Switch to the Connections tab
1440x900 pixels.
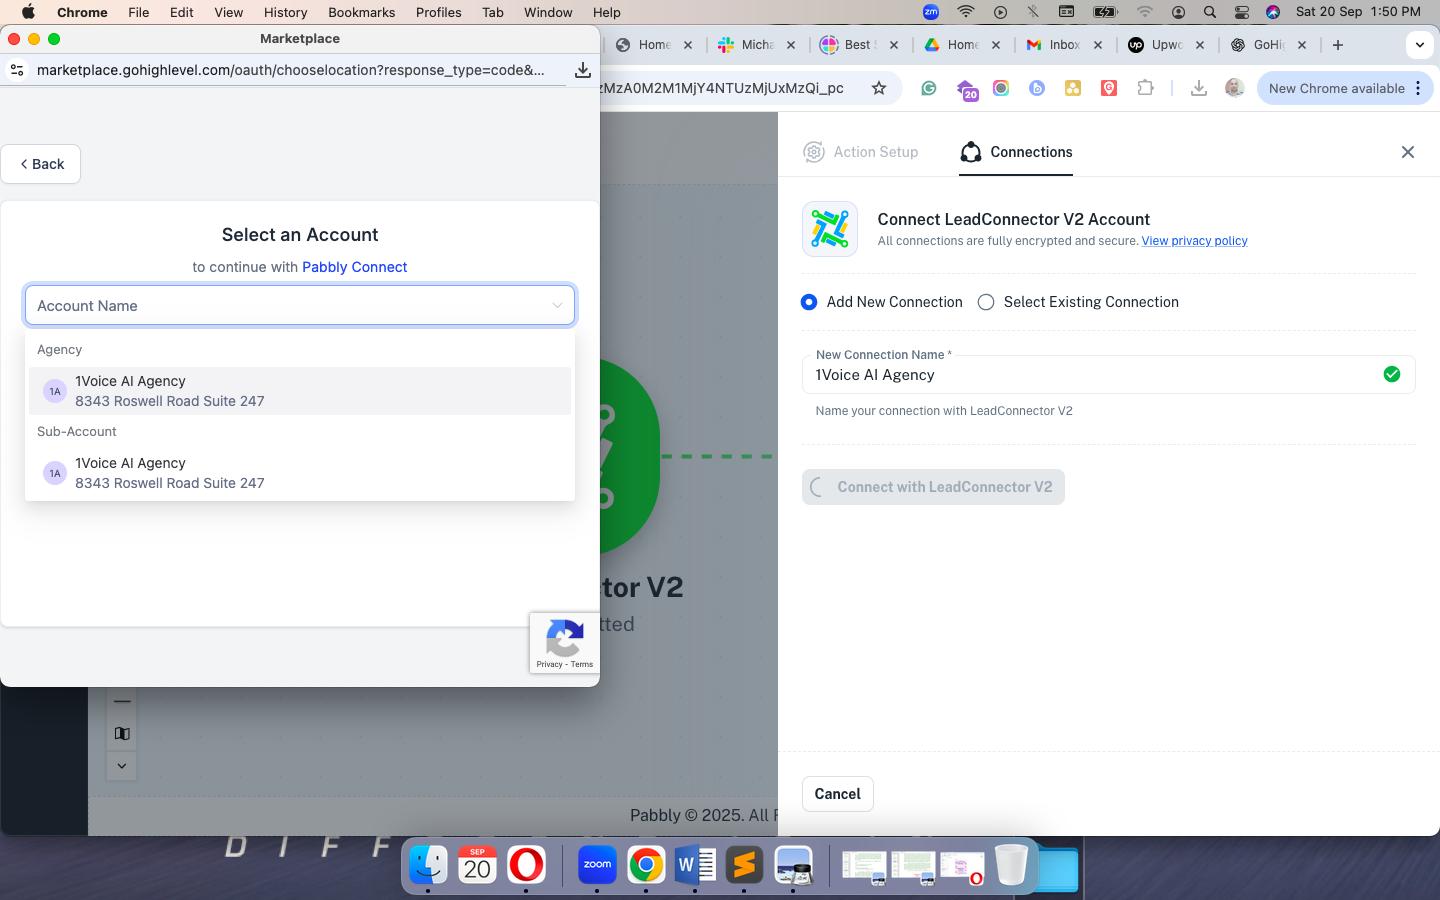coord(1016,152)
